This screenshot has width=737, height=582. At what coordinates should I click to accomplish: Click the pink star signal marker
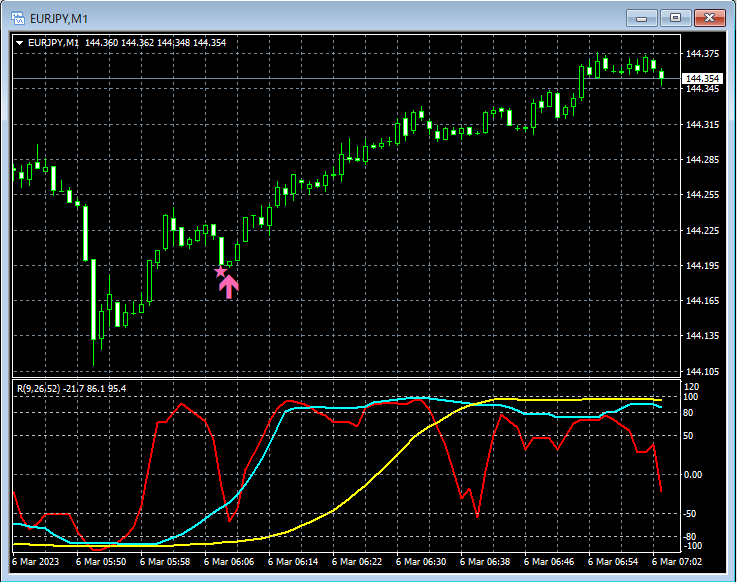coord(220,272)
